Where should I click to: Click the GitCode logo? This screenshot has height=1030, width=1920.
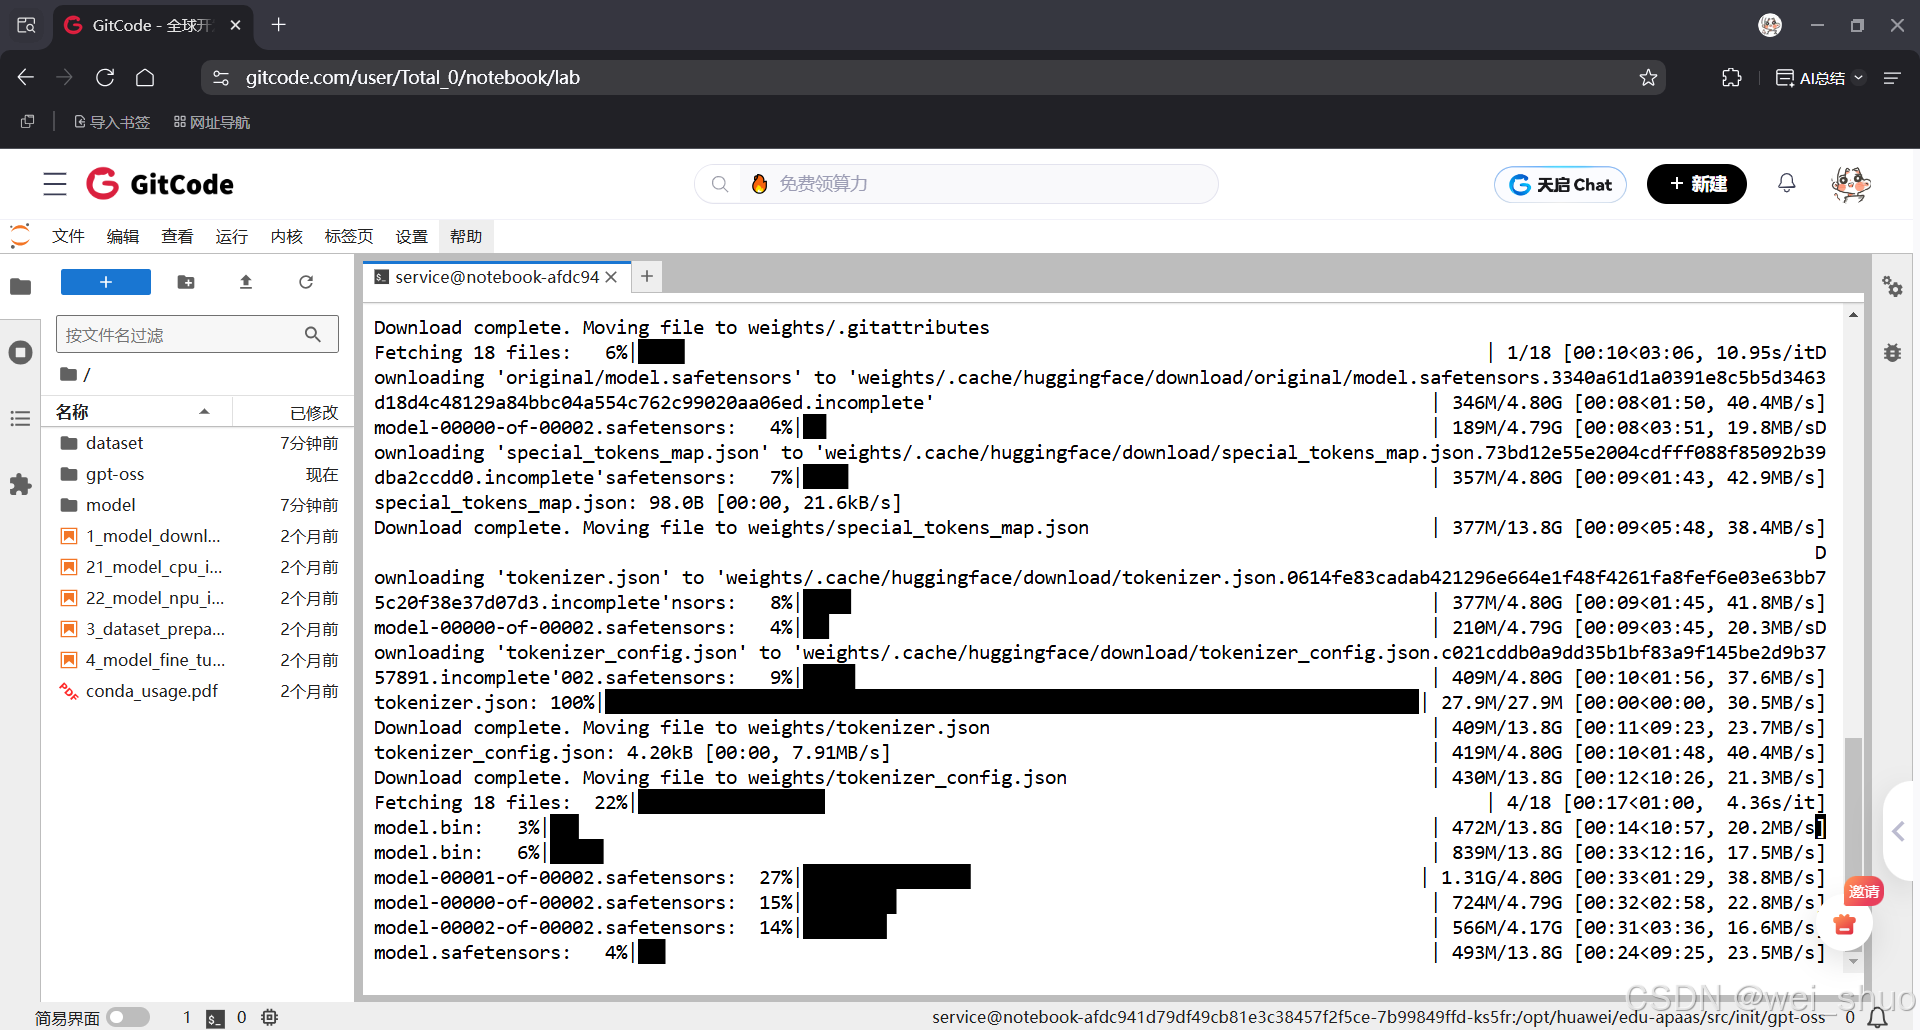(160, 184)
